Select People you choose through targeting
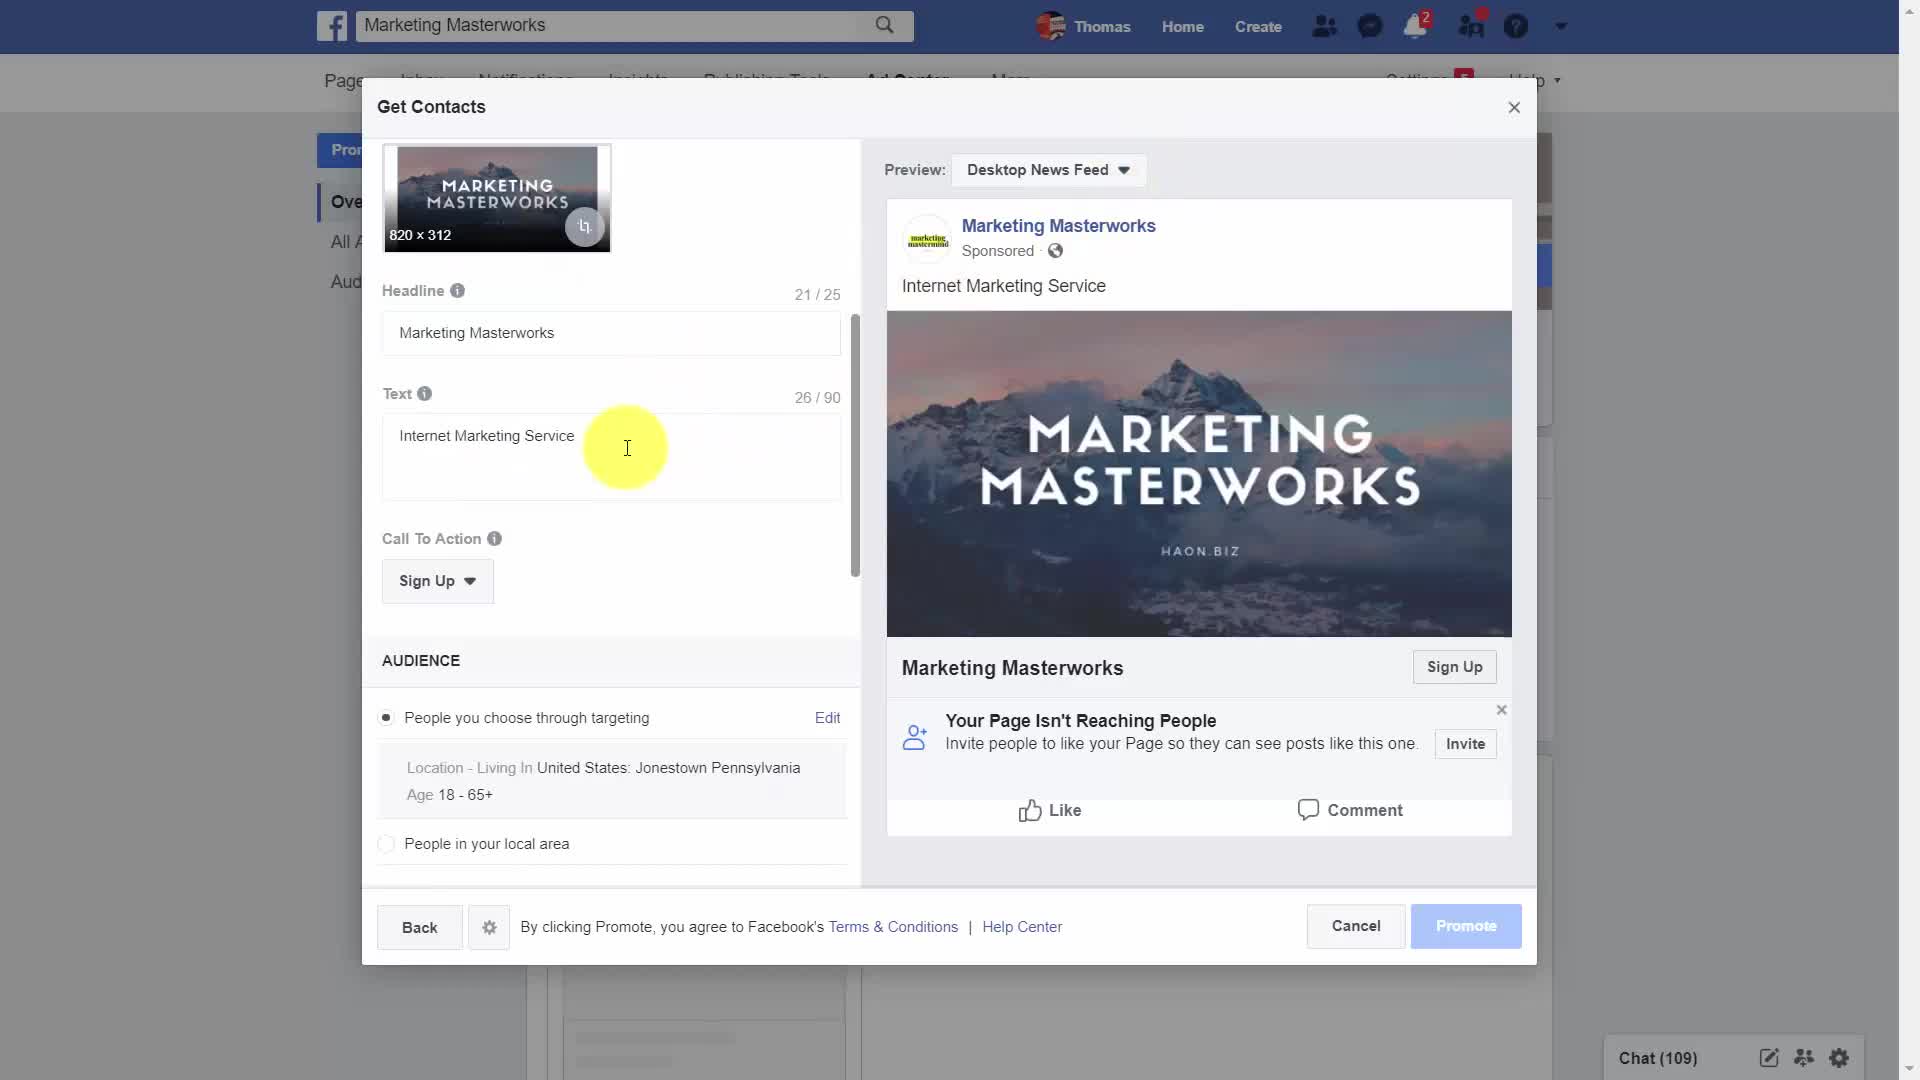Image resolution: width=1920 pixels, height=1080 pixels. 386,718
